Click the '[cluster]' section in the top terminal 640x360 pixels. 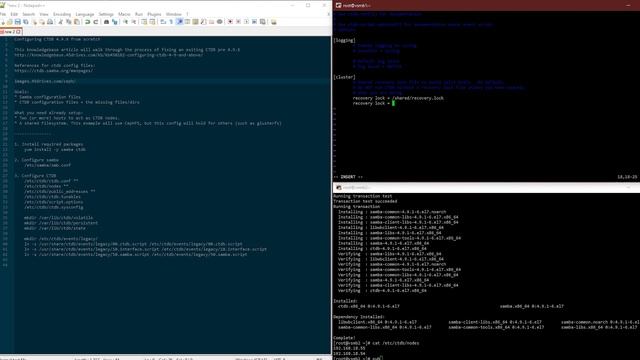coord(344,77)
